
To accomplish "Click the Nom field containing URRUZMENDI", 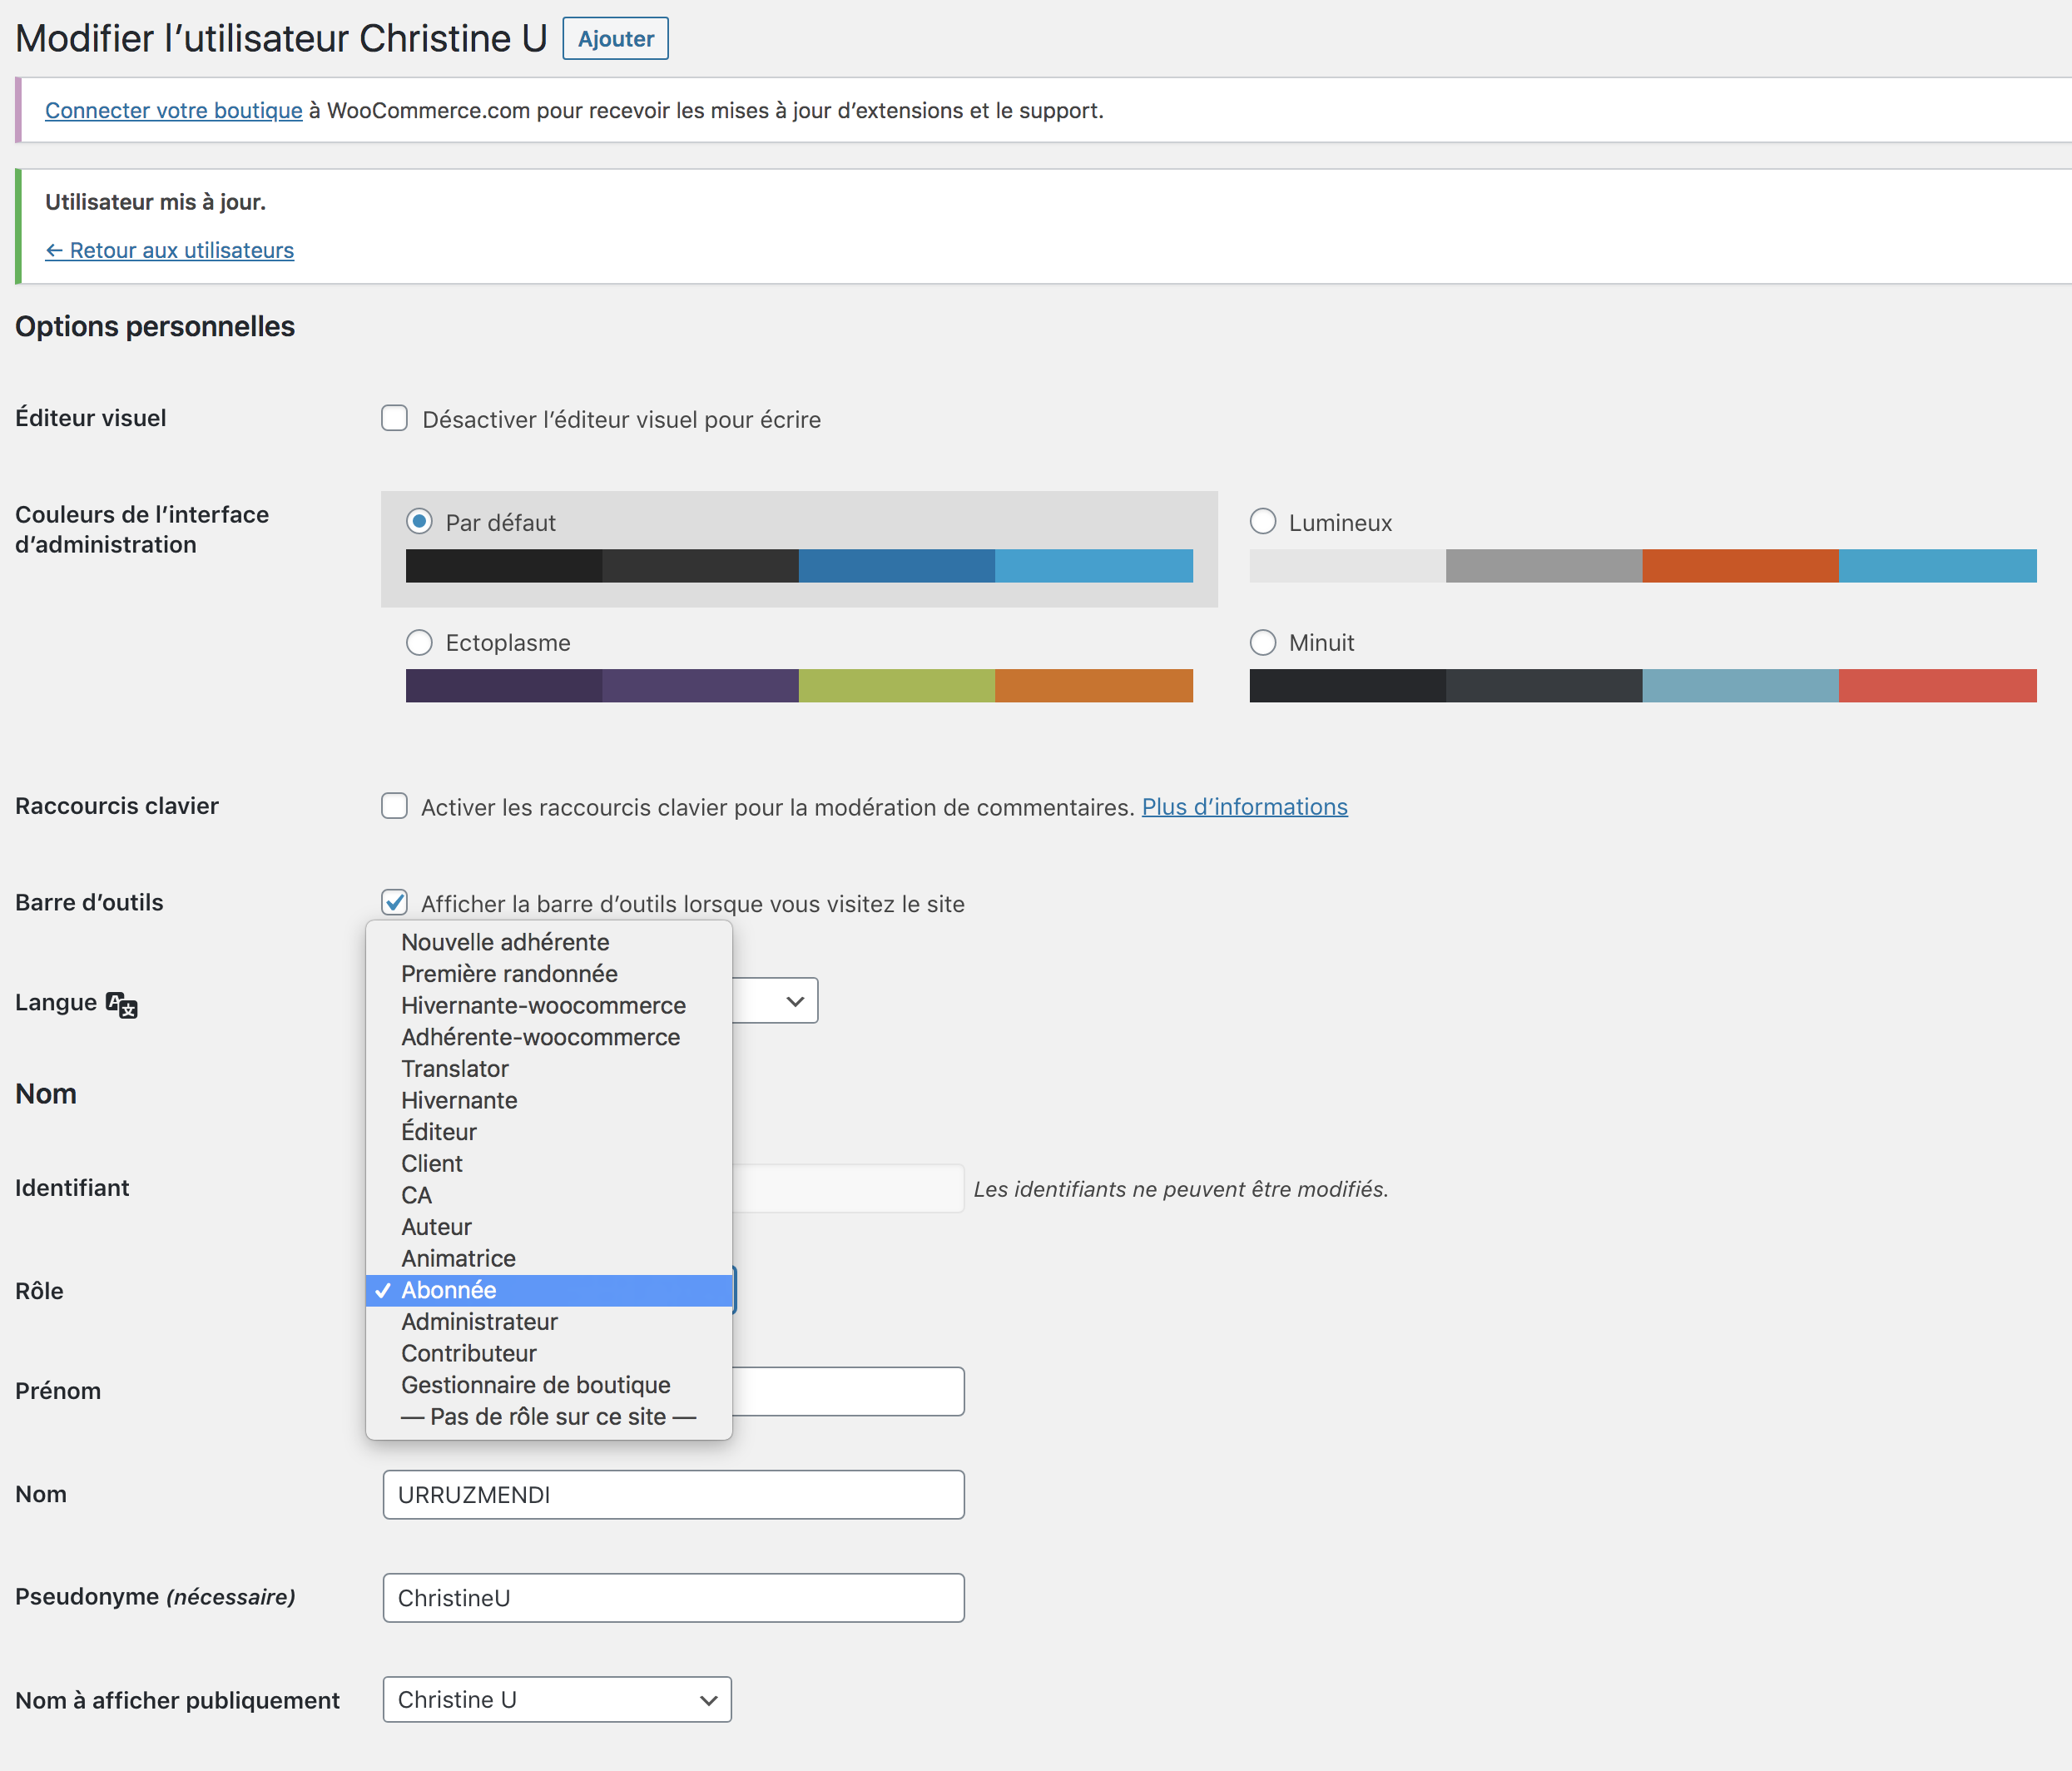I will [x=673, y=1494].
